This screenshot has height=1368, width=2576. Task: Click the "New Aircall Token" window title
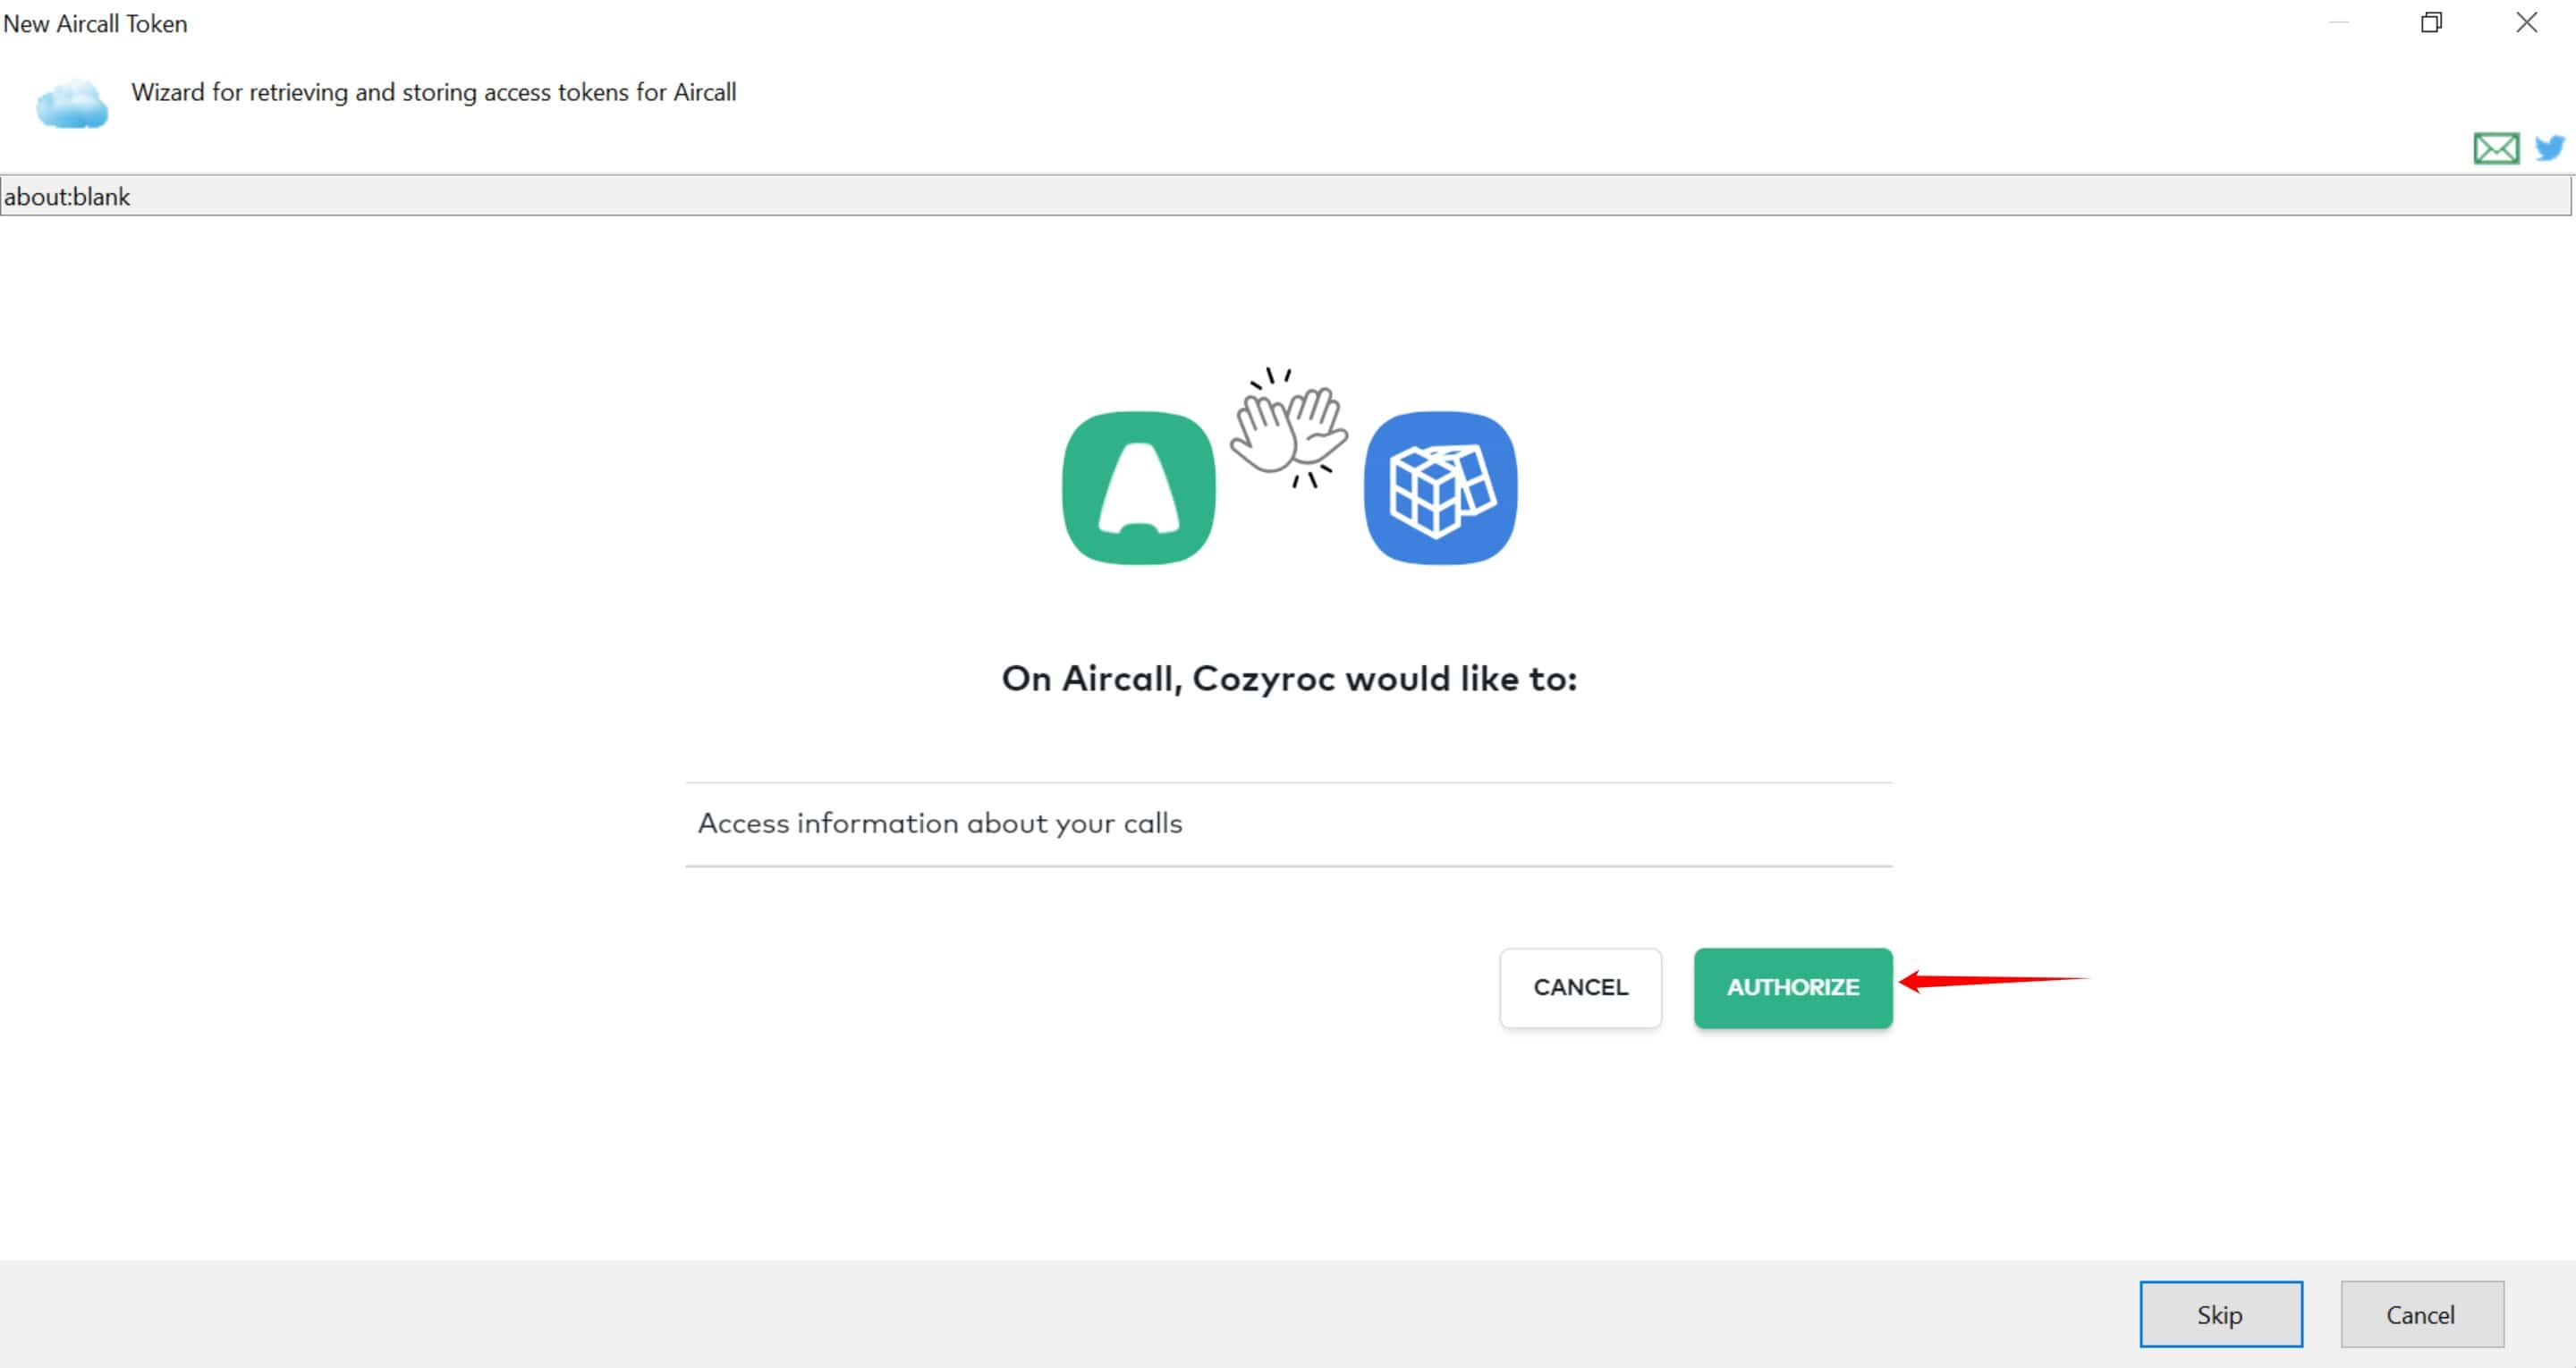(95, 23)
